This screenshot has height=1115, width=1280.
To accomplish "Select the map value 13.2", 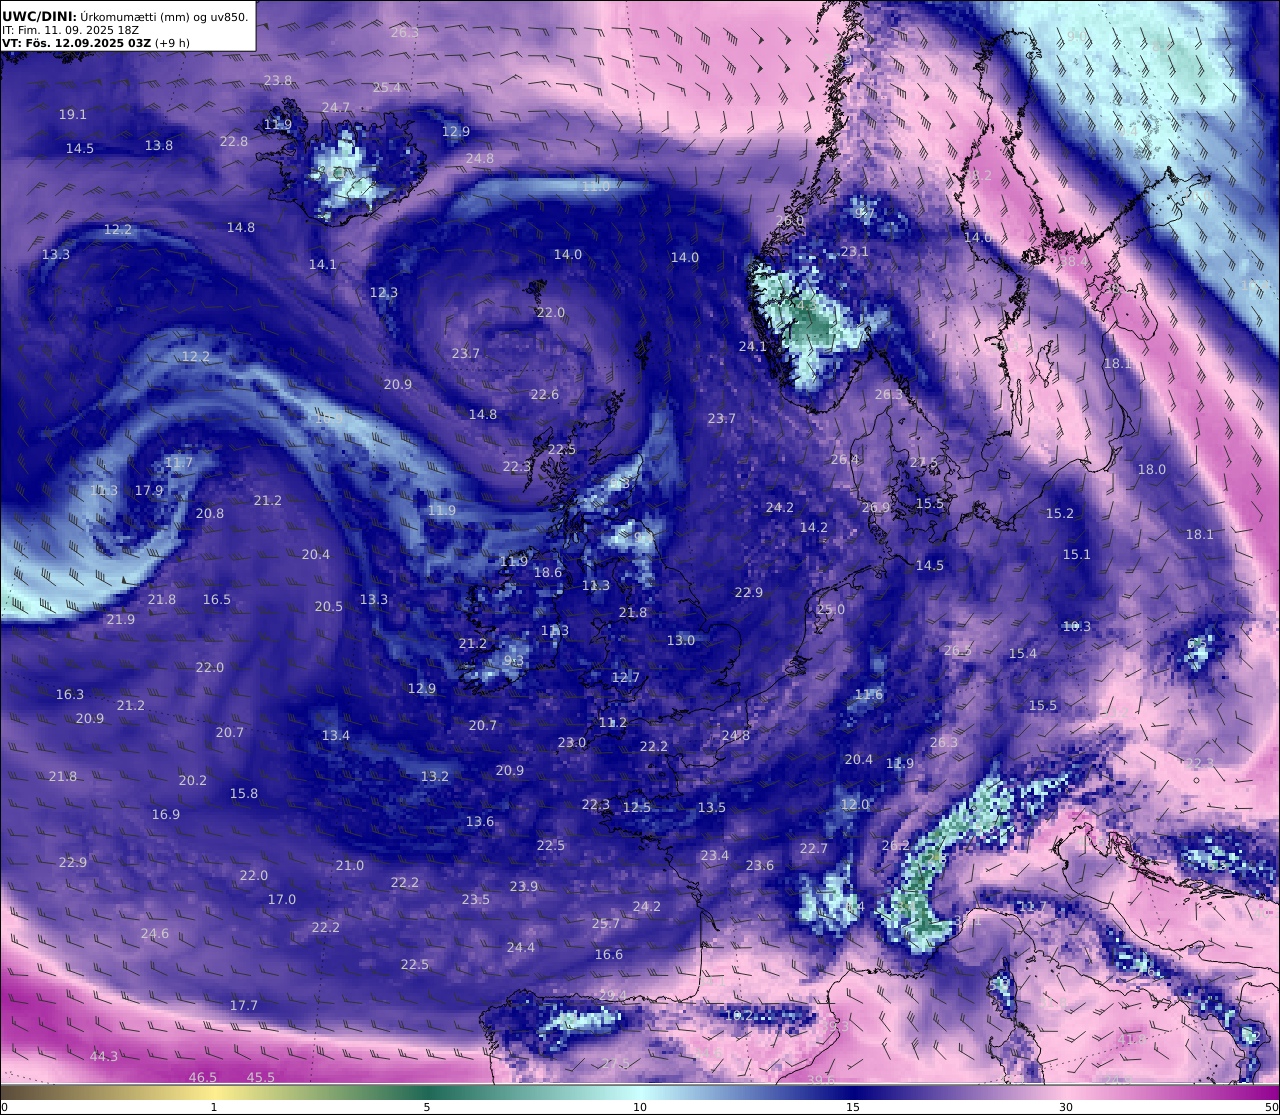I will click(434, 777).
